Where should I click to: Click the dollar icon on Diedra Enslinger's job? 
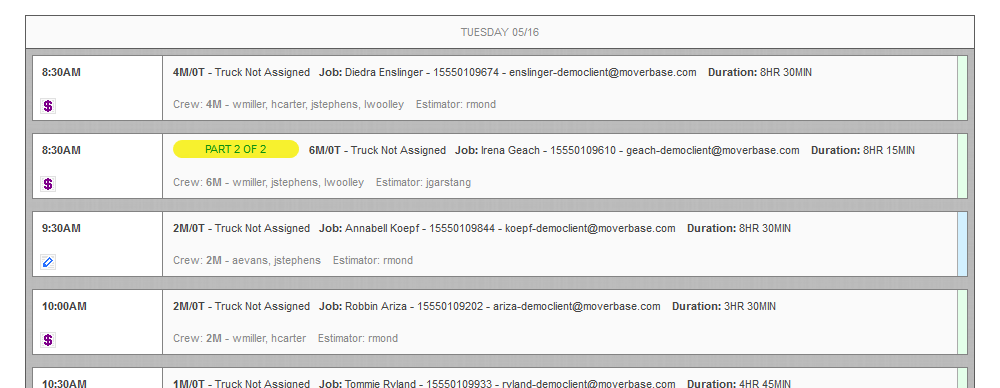pos(48,106)
